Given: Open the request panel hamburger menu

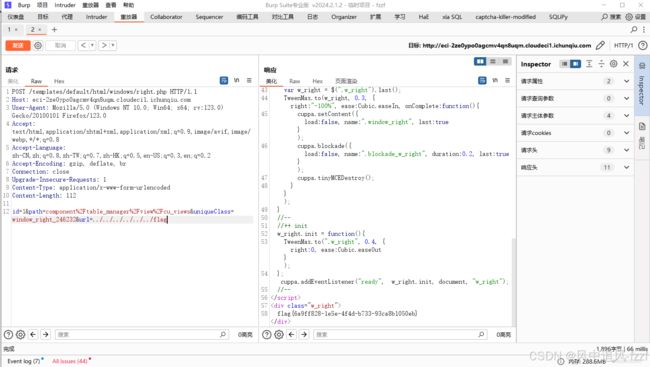Looking at the screenshot, I should coord(249,80).
